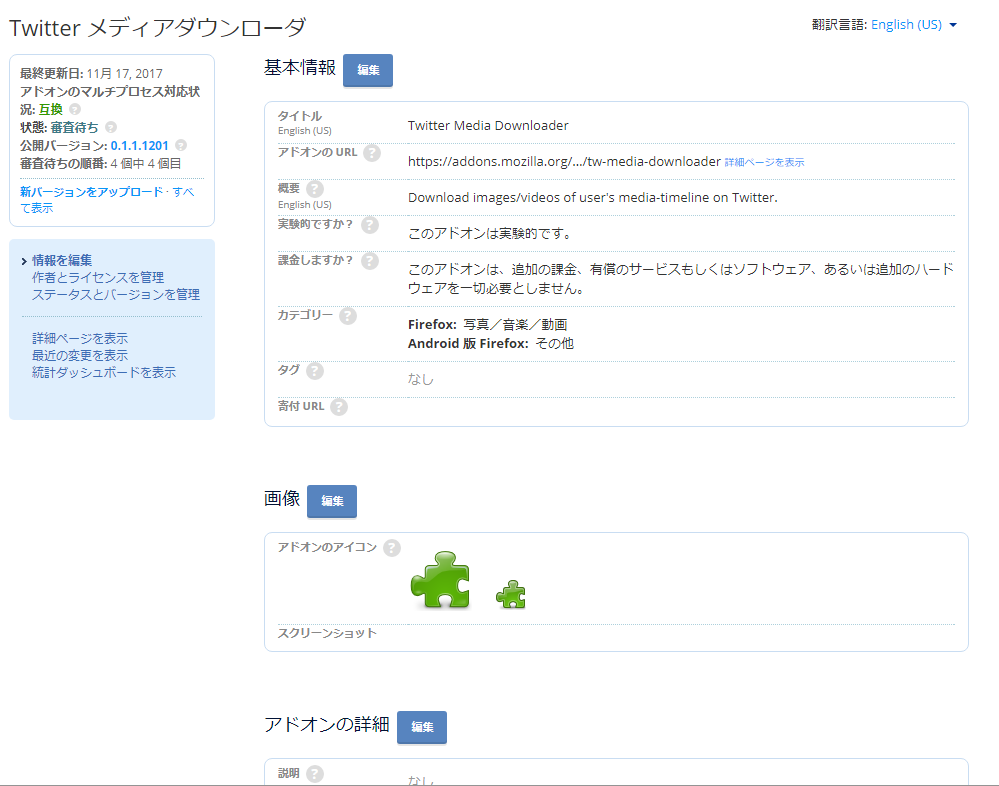Click page heading Twitter メディアダウンローダ

coord(157,28)
